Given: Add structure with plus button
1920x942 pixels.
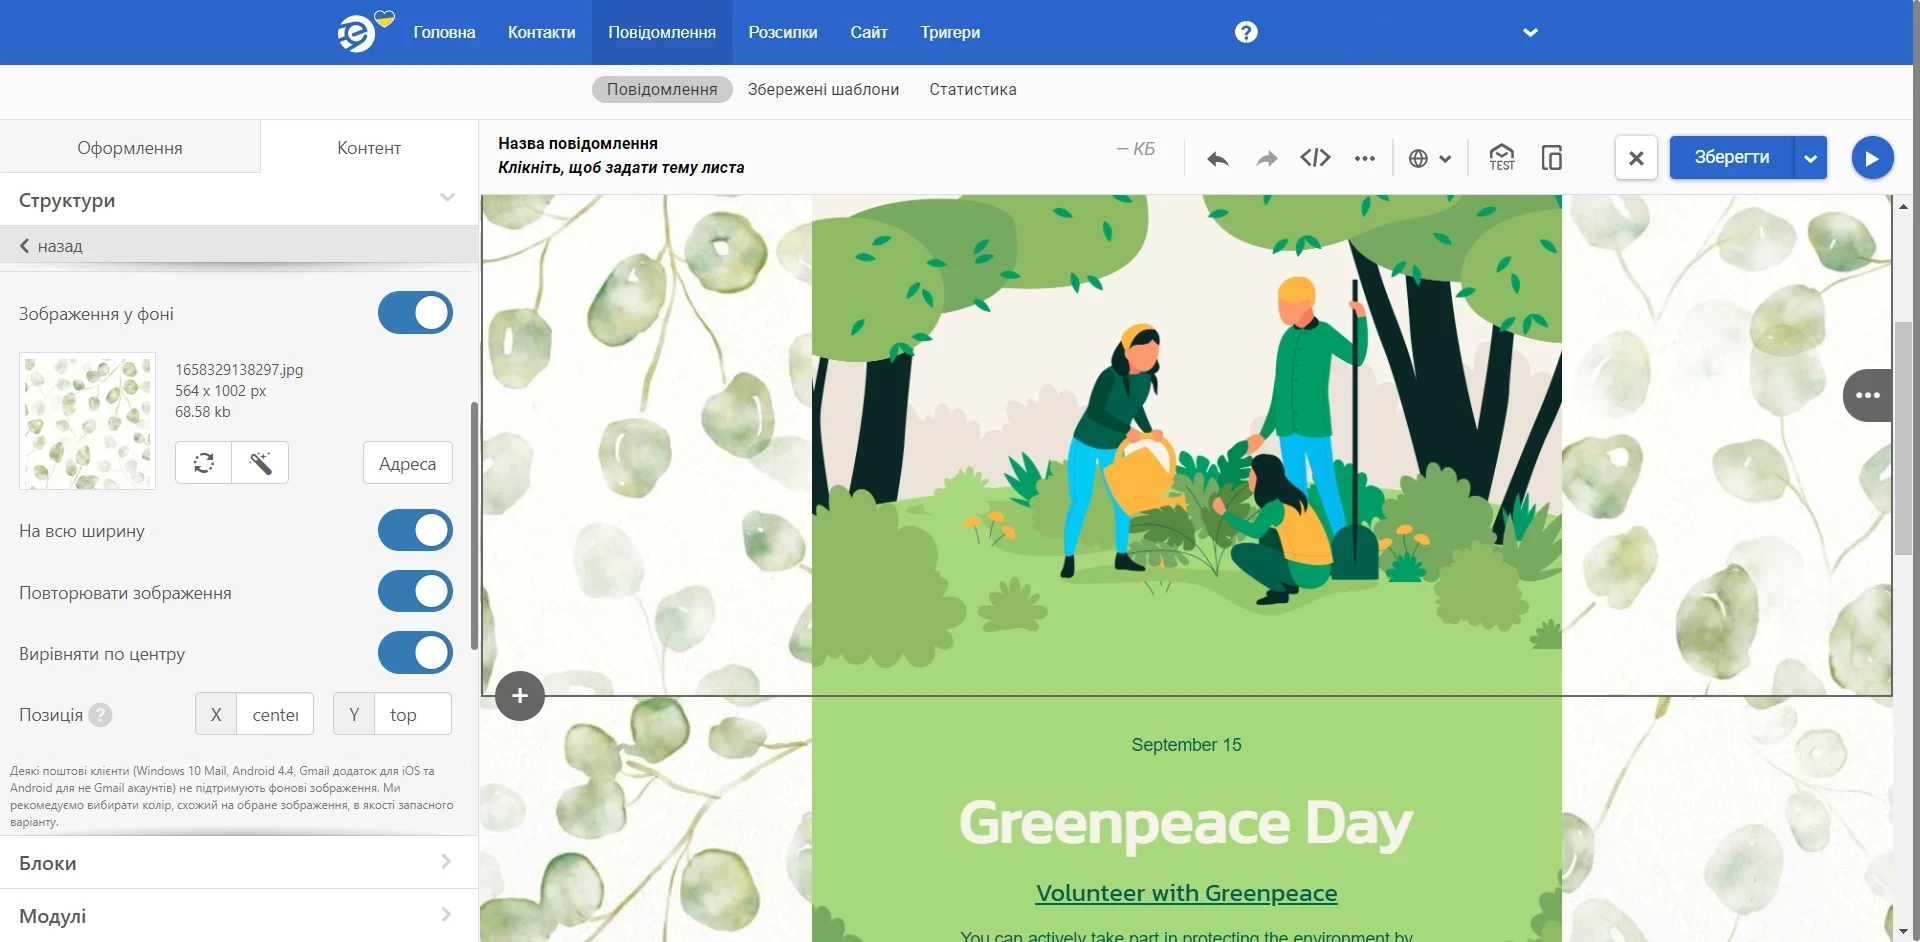Looking at the screenshot, I should 520,695.
